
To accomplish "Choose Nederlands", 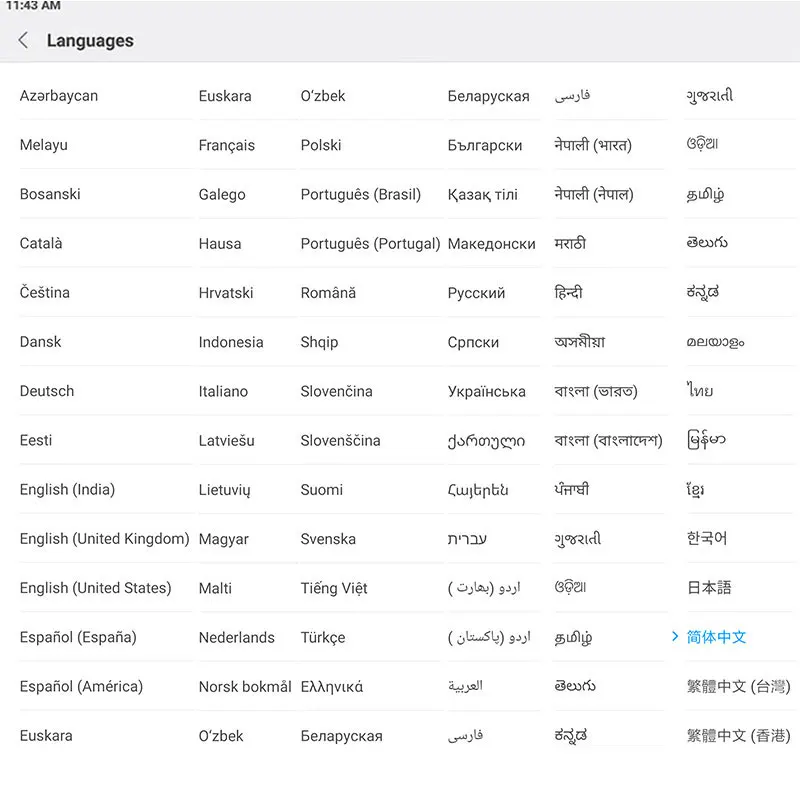I will [238, 637].
